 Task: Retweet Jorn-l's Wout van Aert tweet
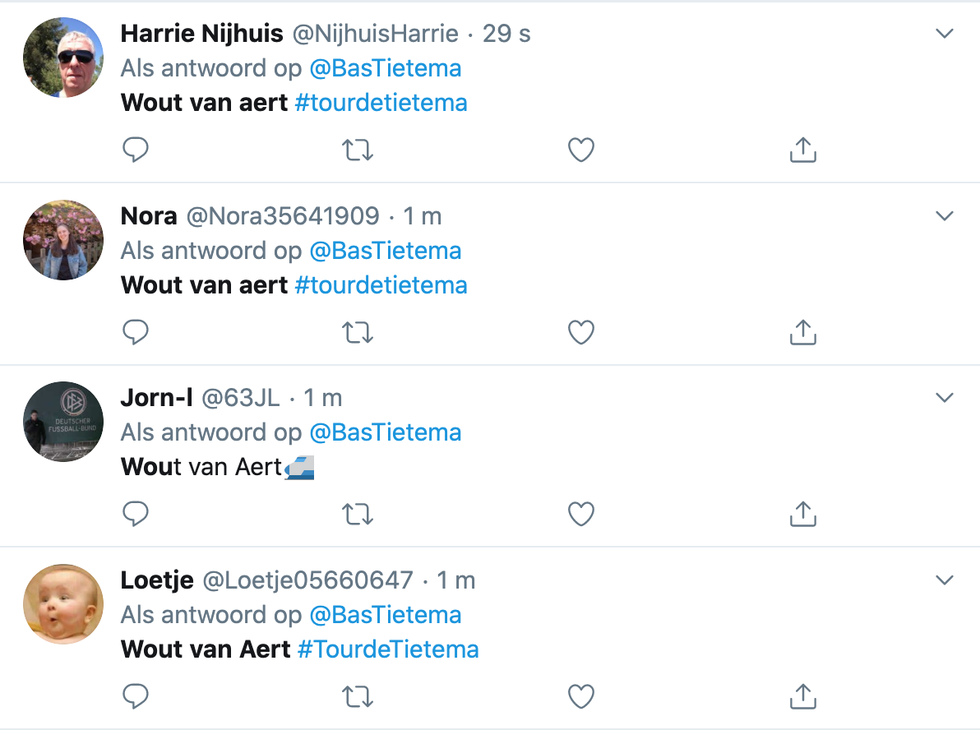[358, 514]
